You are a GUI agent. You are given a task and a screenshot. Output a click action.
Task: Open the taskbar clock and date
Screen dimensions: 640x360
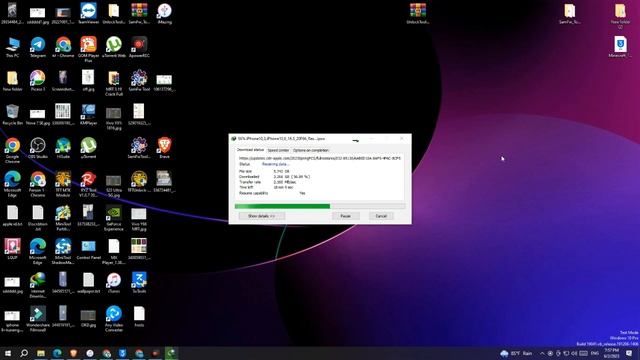611,353
